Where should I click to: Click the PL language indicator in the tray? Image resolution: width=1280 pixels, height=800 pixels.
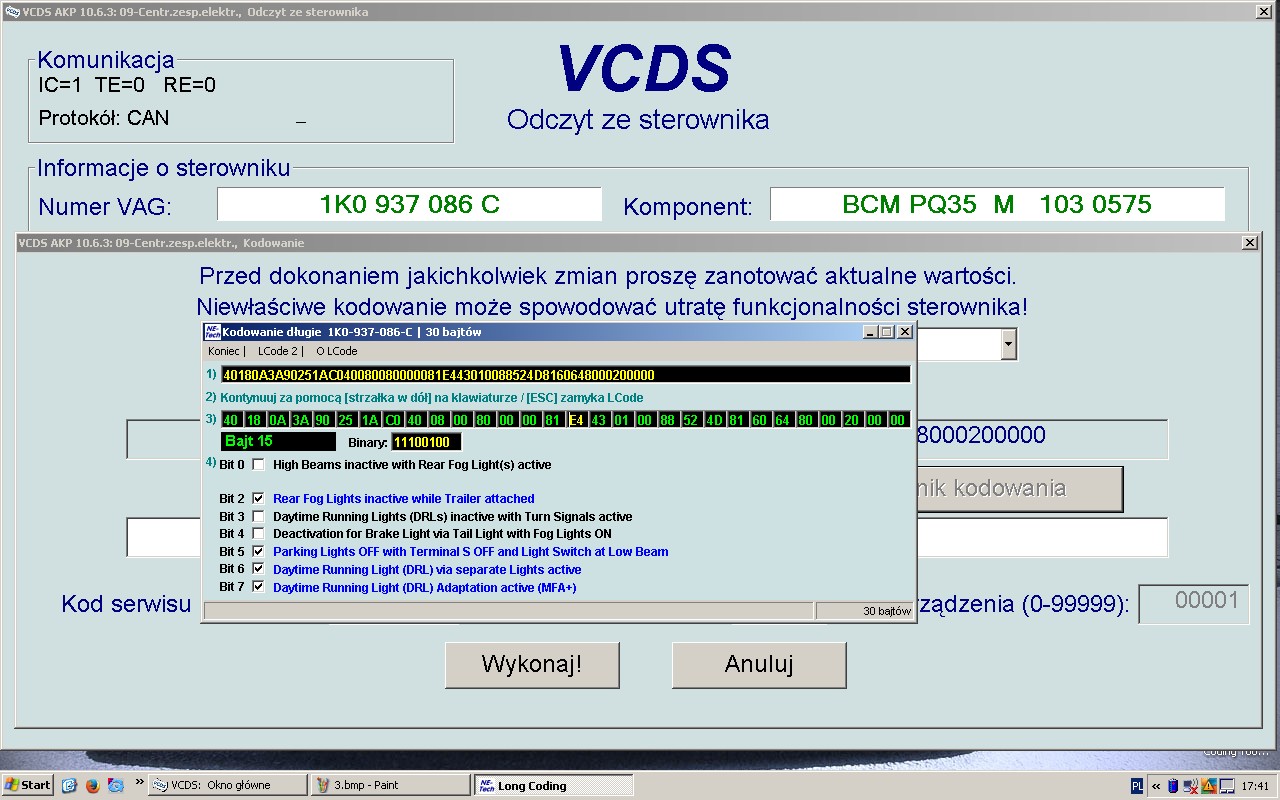pyautogui.click(x=1138, y=786)
